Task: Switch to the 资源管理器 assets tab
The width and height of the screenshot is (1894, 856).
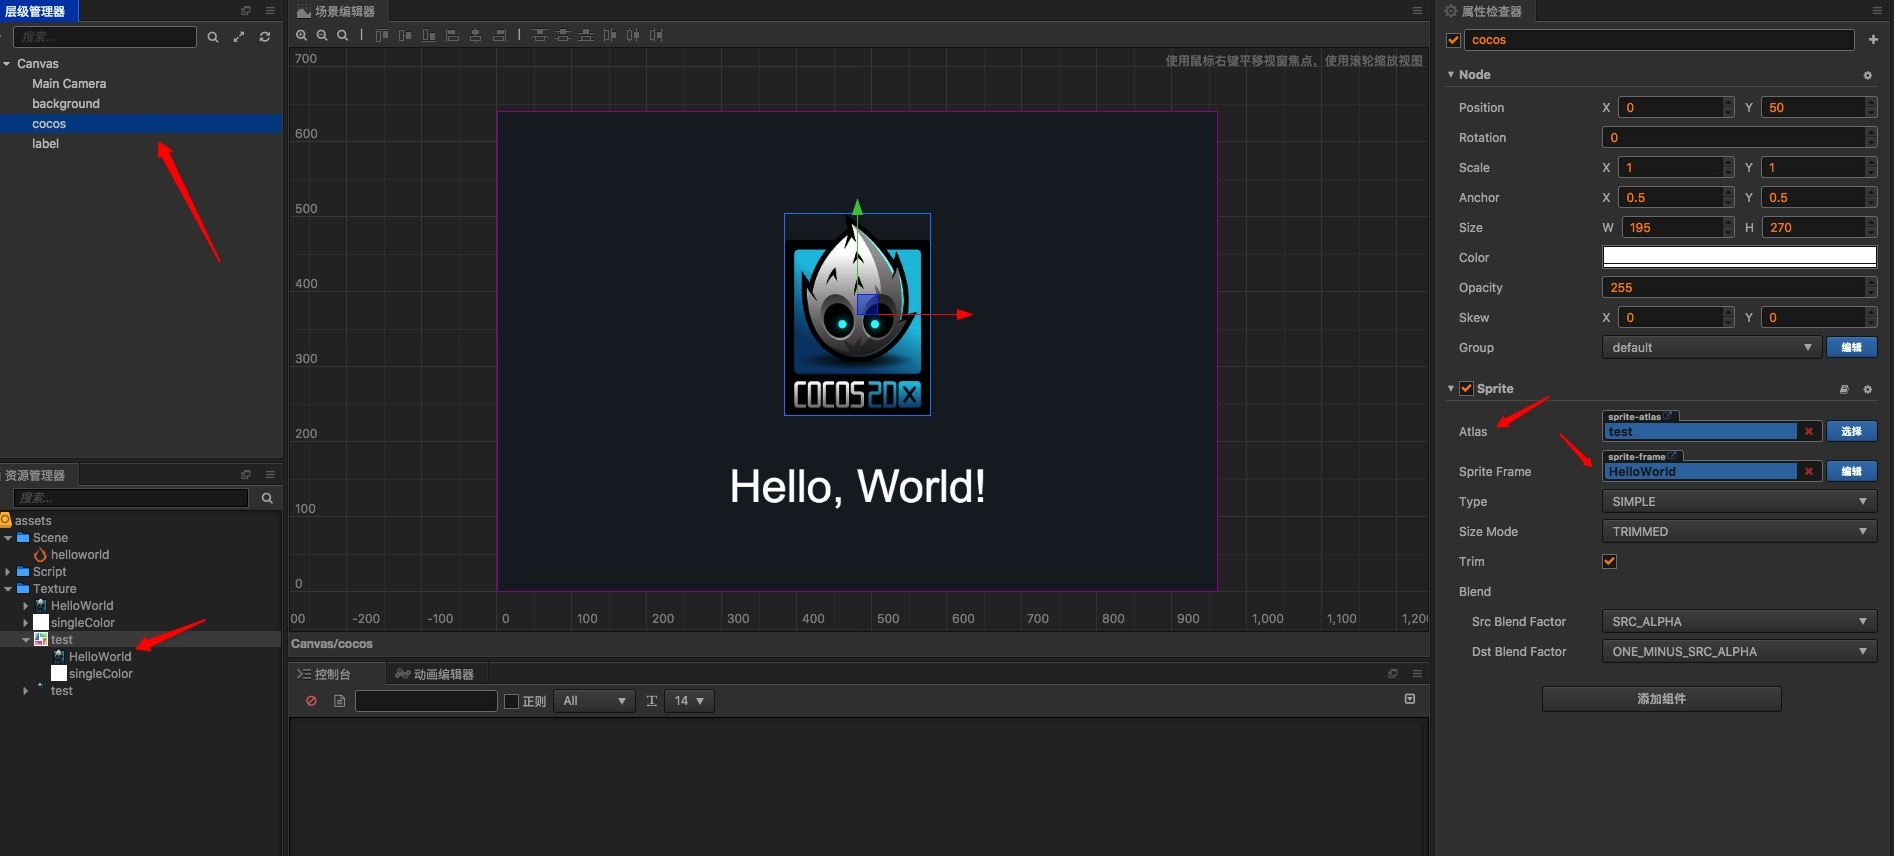Action: 38,475
